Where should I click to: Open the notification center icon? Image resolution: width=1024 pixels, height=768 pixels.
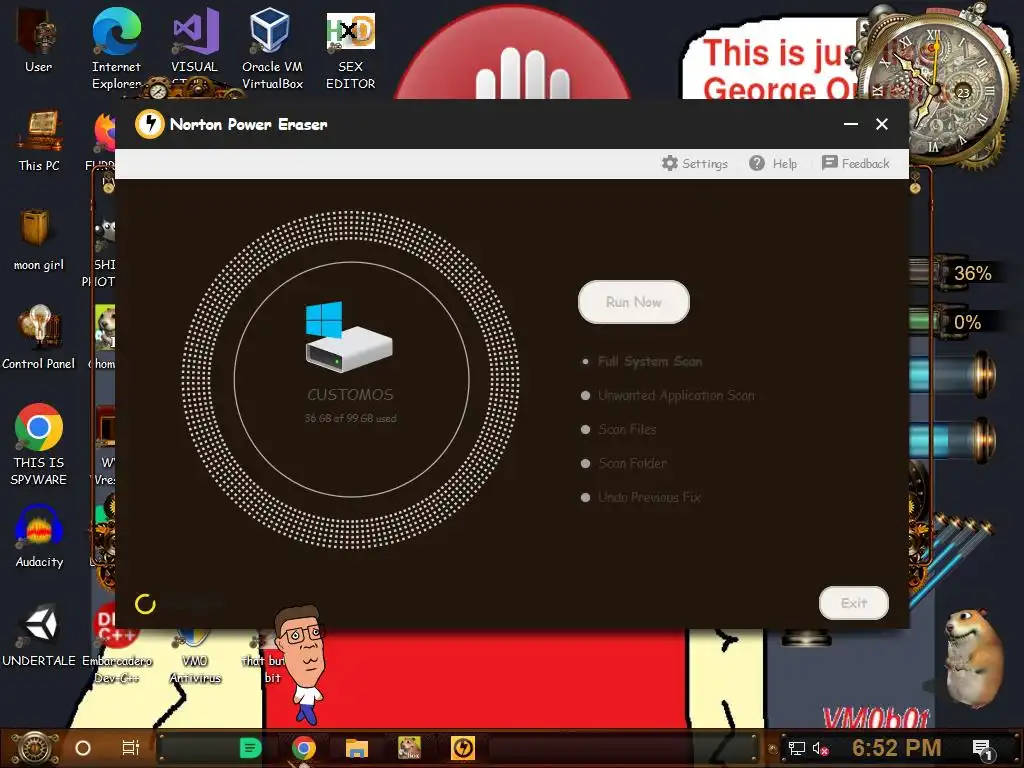pos(982,749)
